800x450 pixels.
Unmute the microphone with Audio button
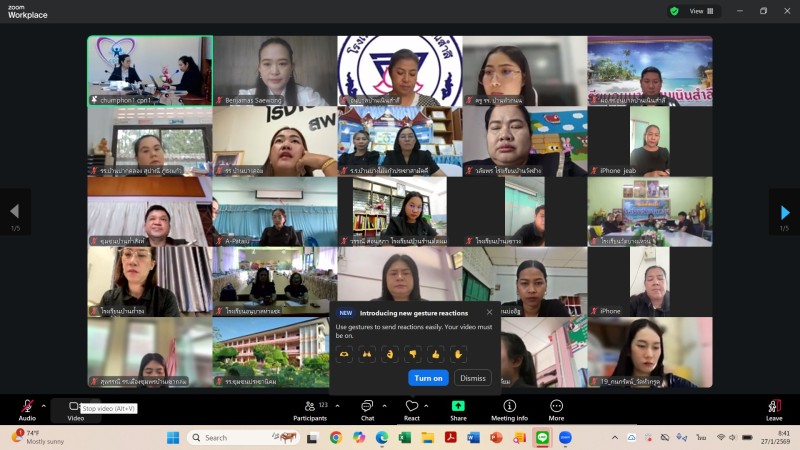[27, 408]
